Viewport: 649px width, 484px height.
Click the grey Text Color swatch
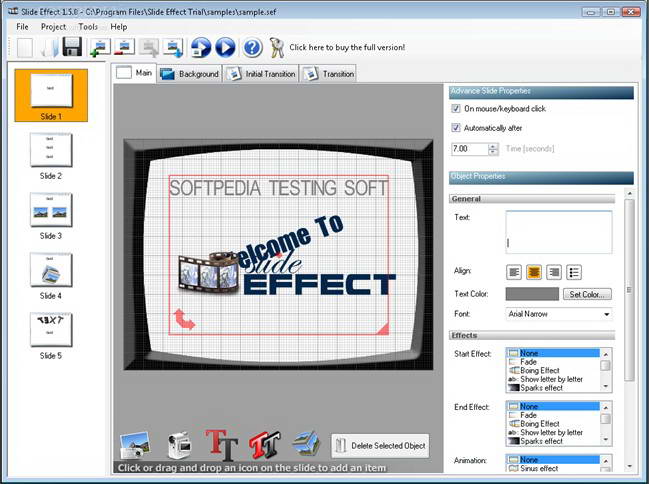click(x=532, y=294)
